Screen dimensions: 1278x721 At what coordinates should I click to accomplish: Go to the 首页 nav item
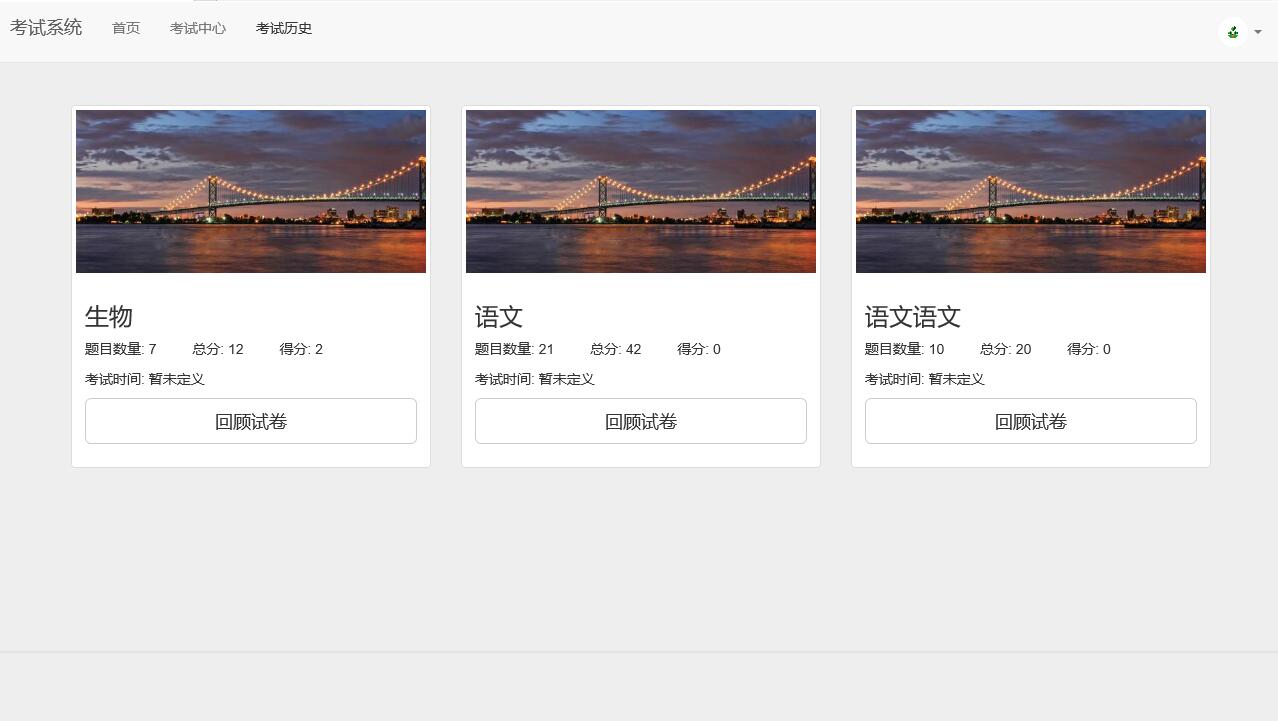point(126,28)
